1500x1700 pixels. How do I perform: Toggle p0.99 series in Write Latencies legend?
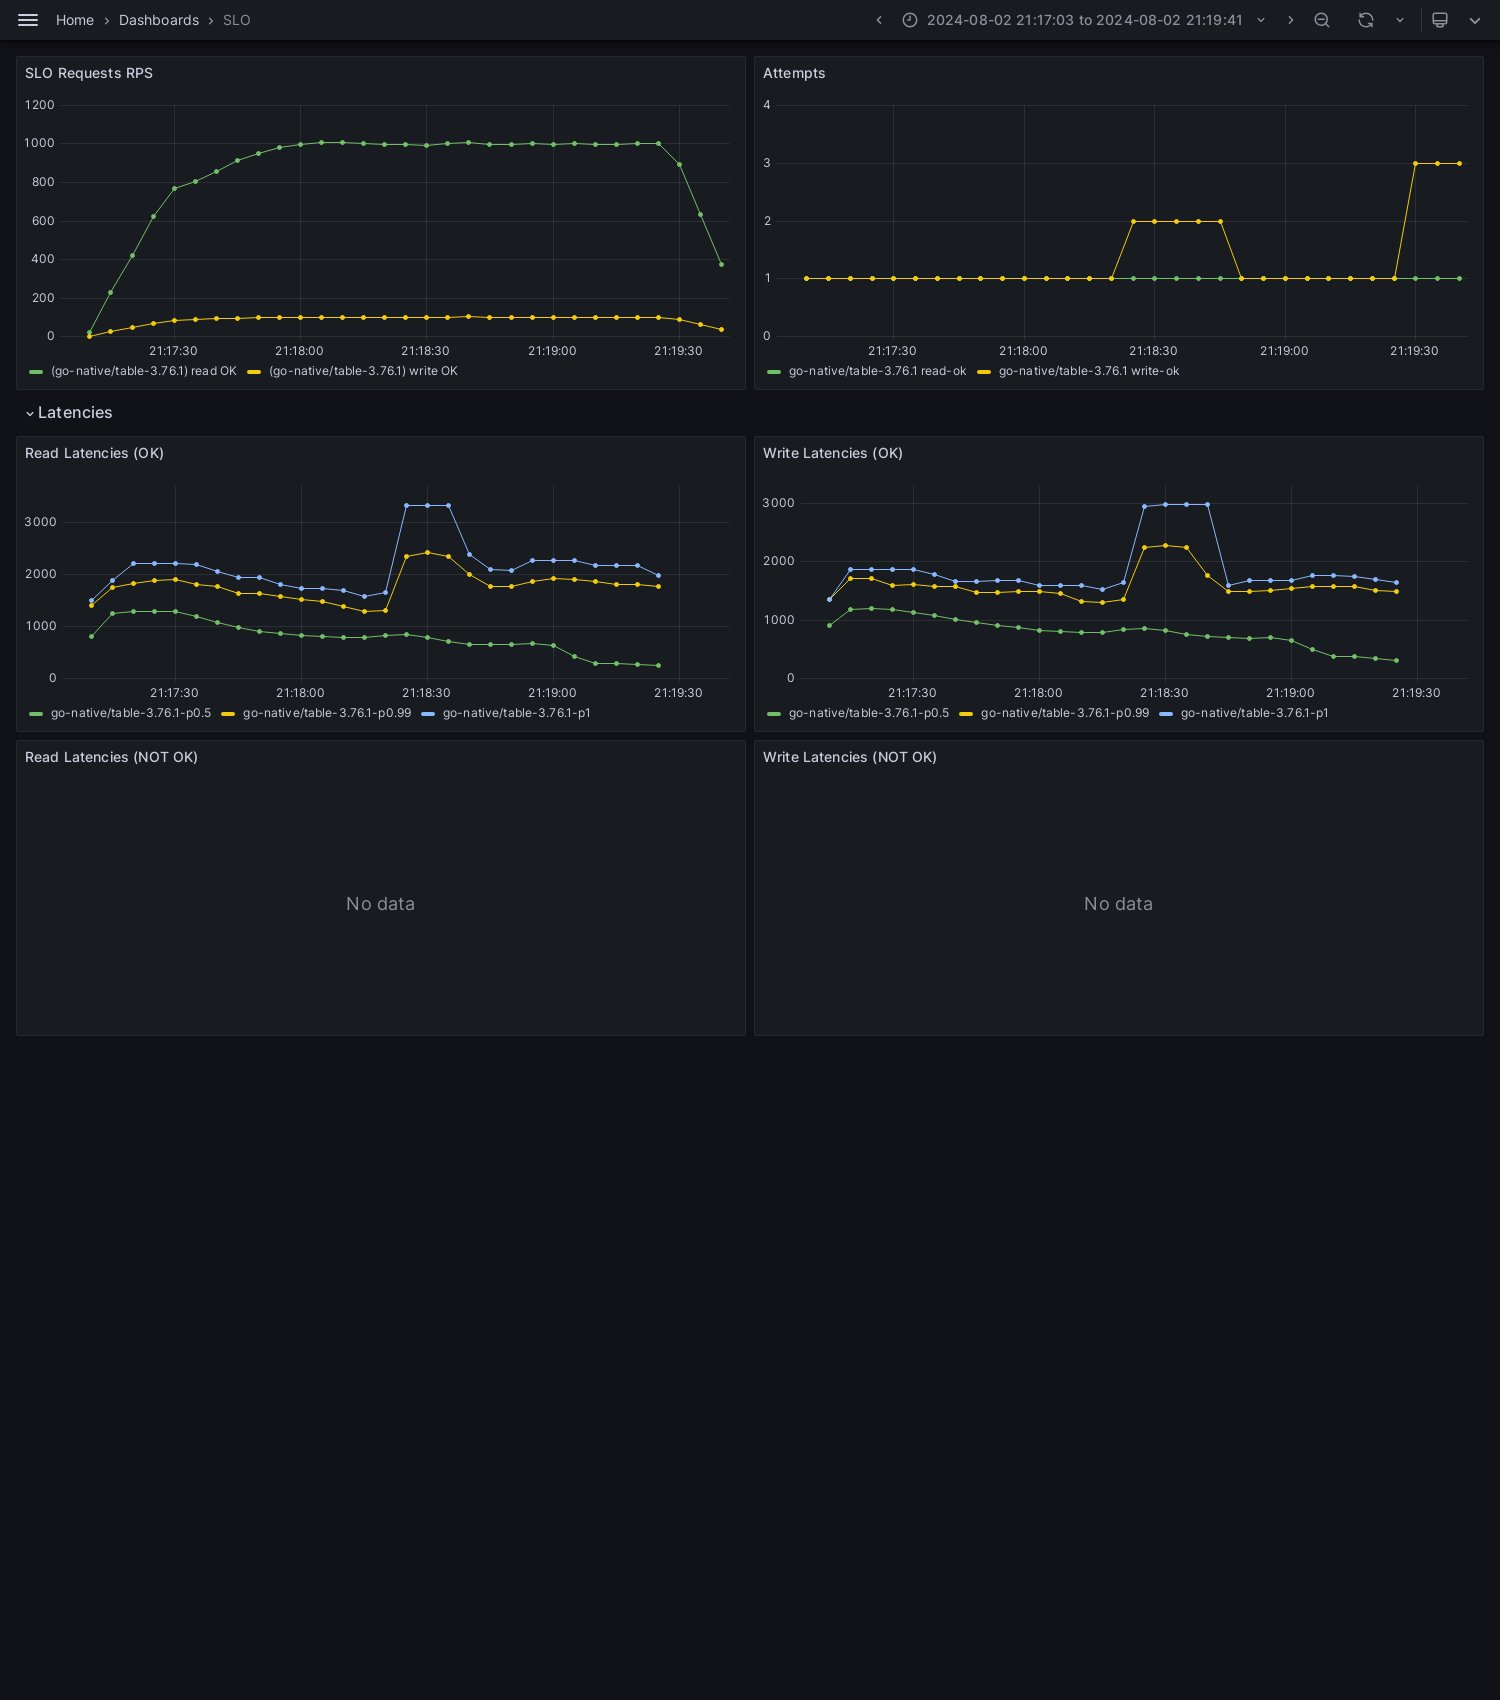click(1065, 713)
